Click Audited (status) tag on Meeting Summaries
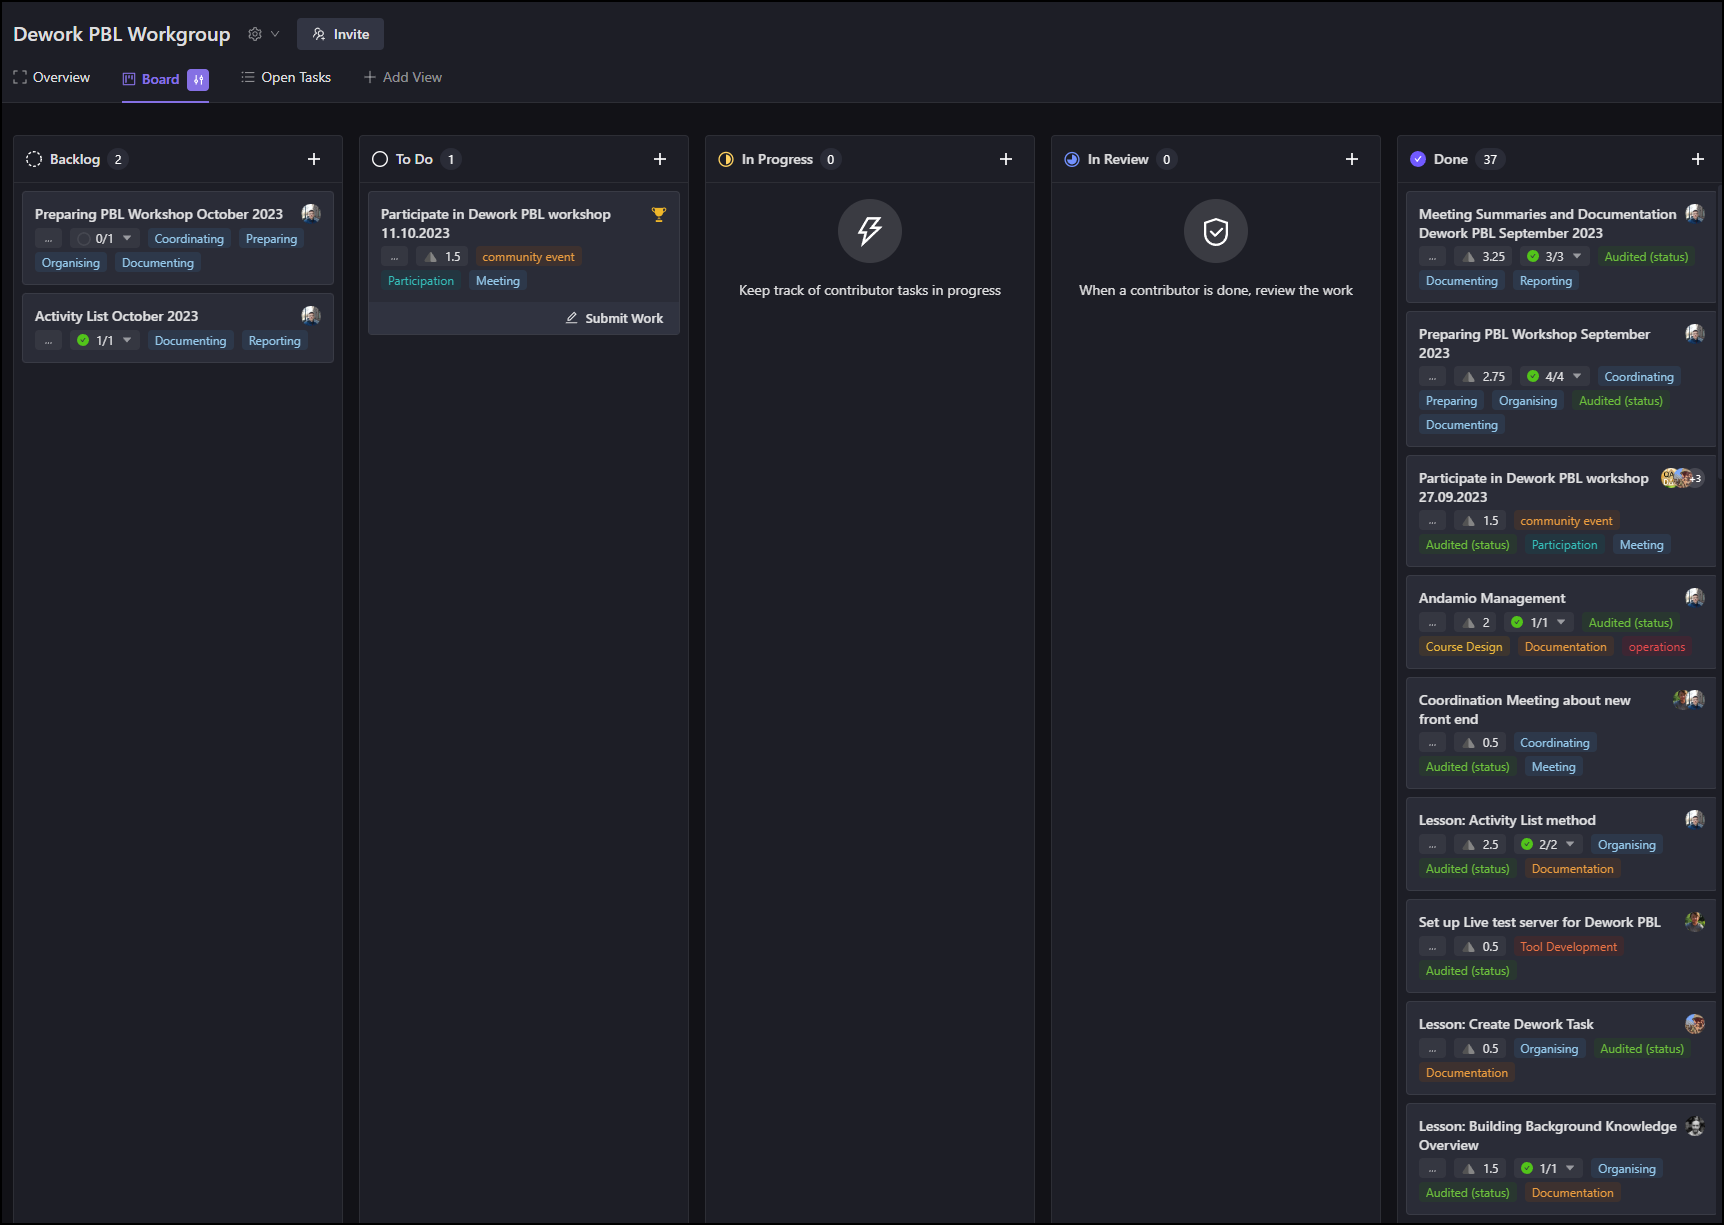This screenshot has width=1724, height=1225. click(x=1646, y=257)
